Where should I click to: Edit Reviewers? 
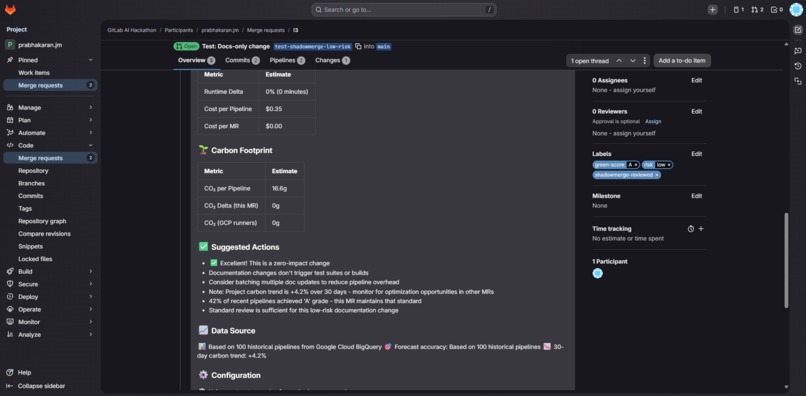tap(697, 112)
